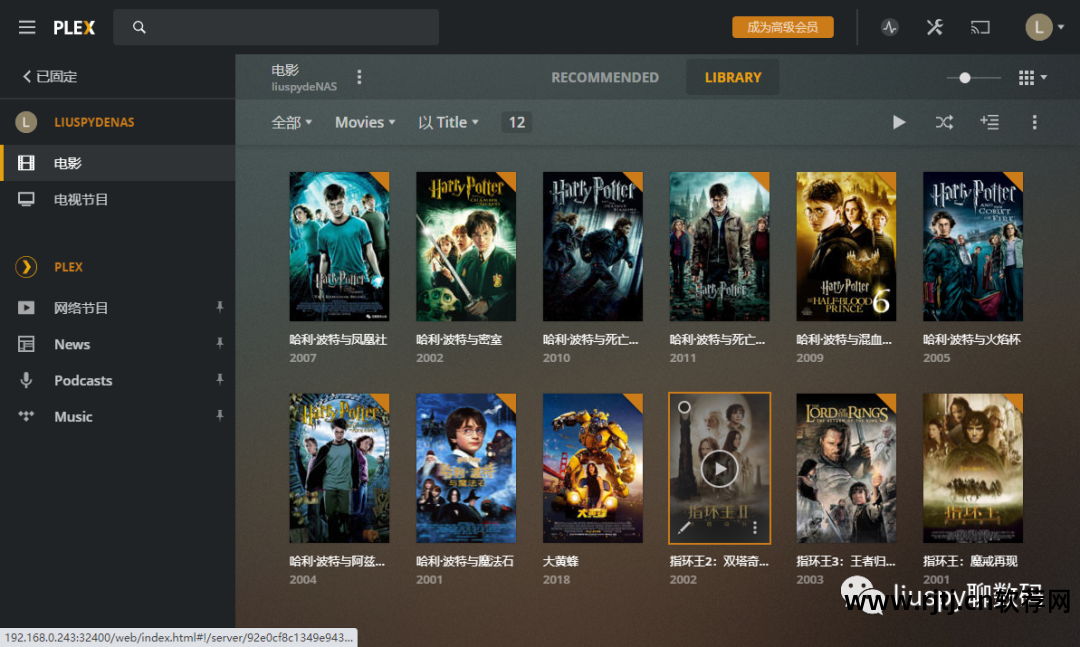The height and width of the screenshot is (647, 1080).
Task: Open 指环王2 poster more options dots
Action: [755, 528]
